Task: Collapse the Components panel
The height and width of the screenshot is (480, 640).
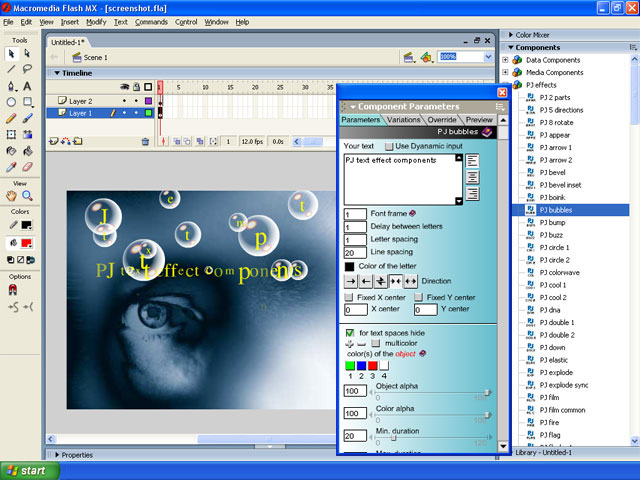Action: (x=511, y=47)
